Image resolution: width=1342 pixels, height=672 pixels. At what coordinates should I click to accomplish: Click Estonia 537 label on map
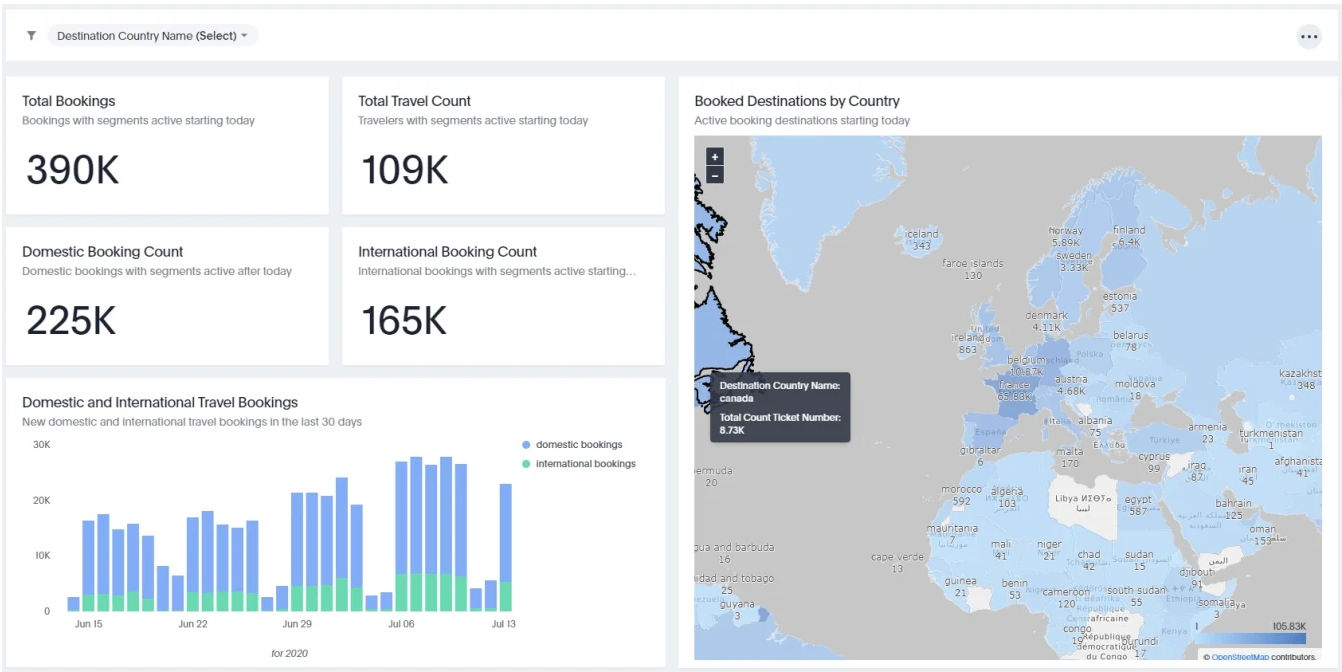pyautogui.click(x=1120, y=302)
